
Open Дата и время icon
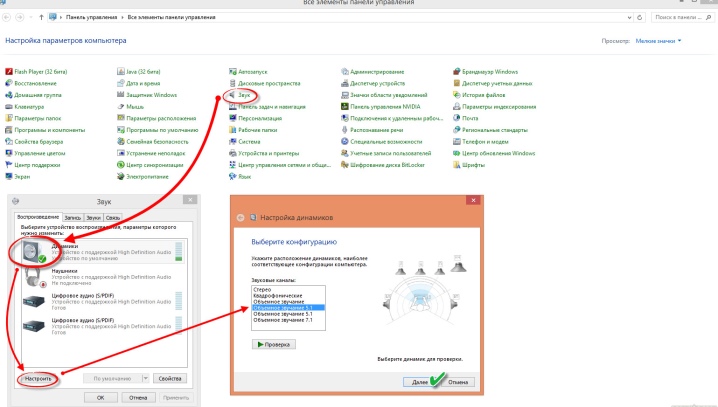pyautogui.click(x=120, y=83)
